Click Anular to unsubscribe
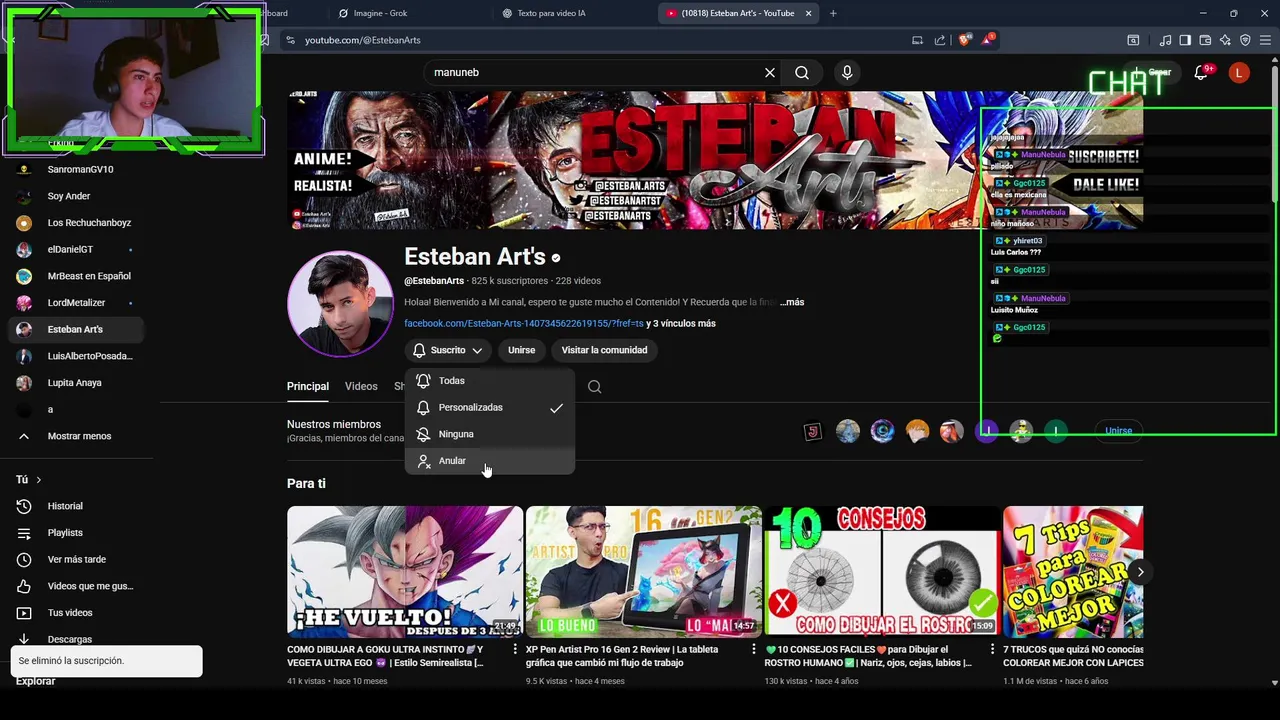Viewport: 1280px width, 720px height. [490, 461]
